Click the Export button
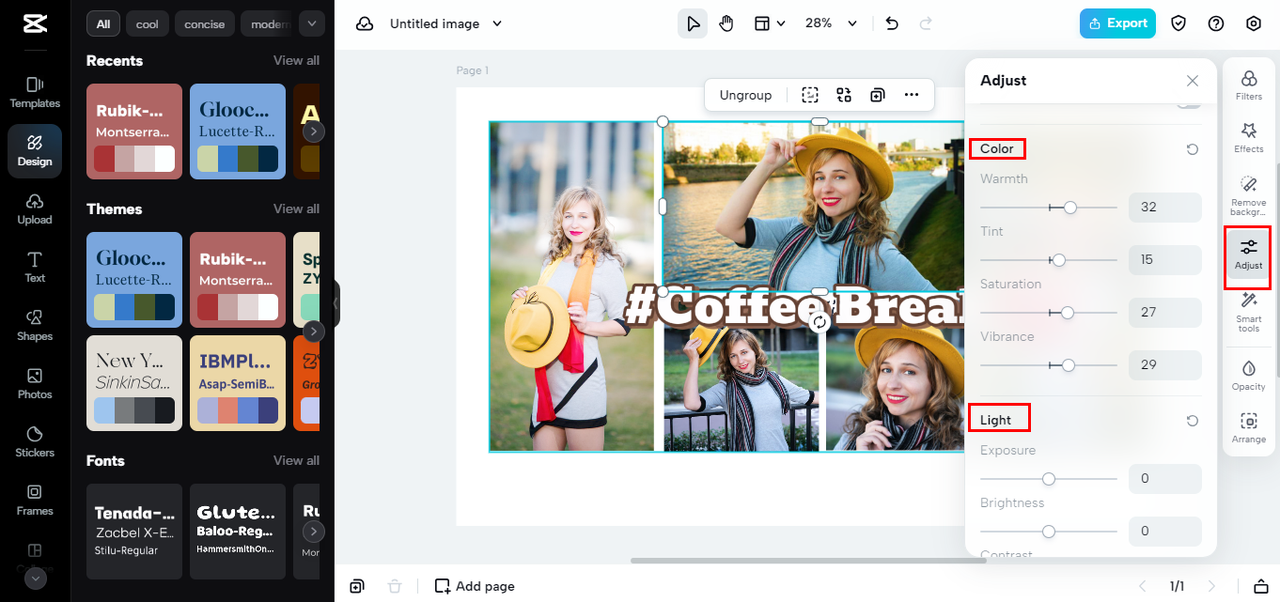This screenshot has width=1280, height=602. coord(1117,24)
